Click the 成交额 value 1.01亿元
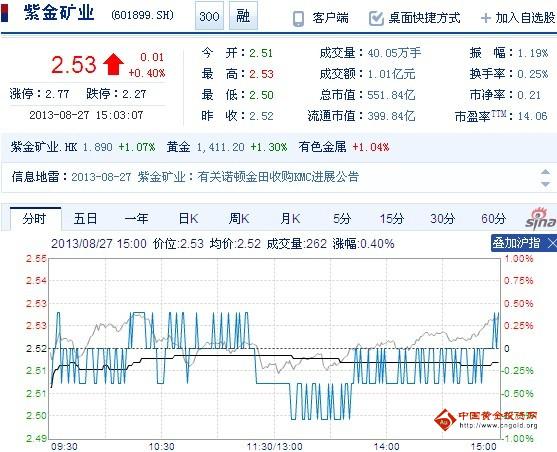 click(391, 74)
